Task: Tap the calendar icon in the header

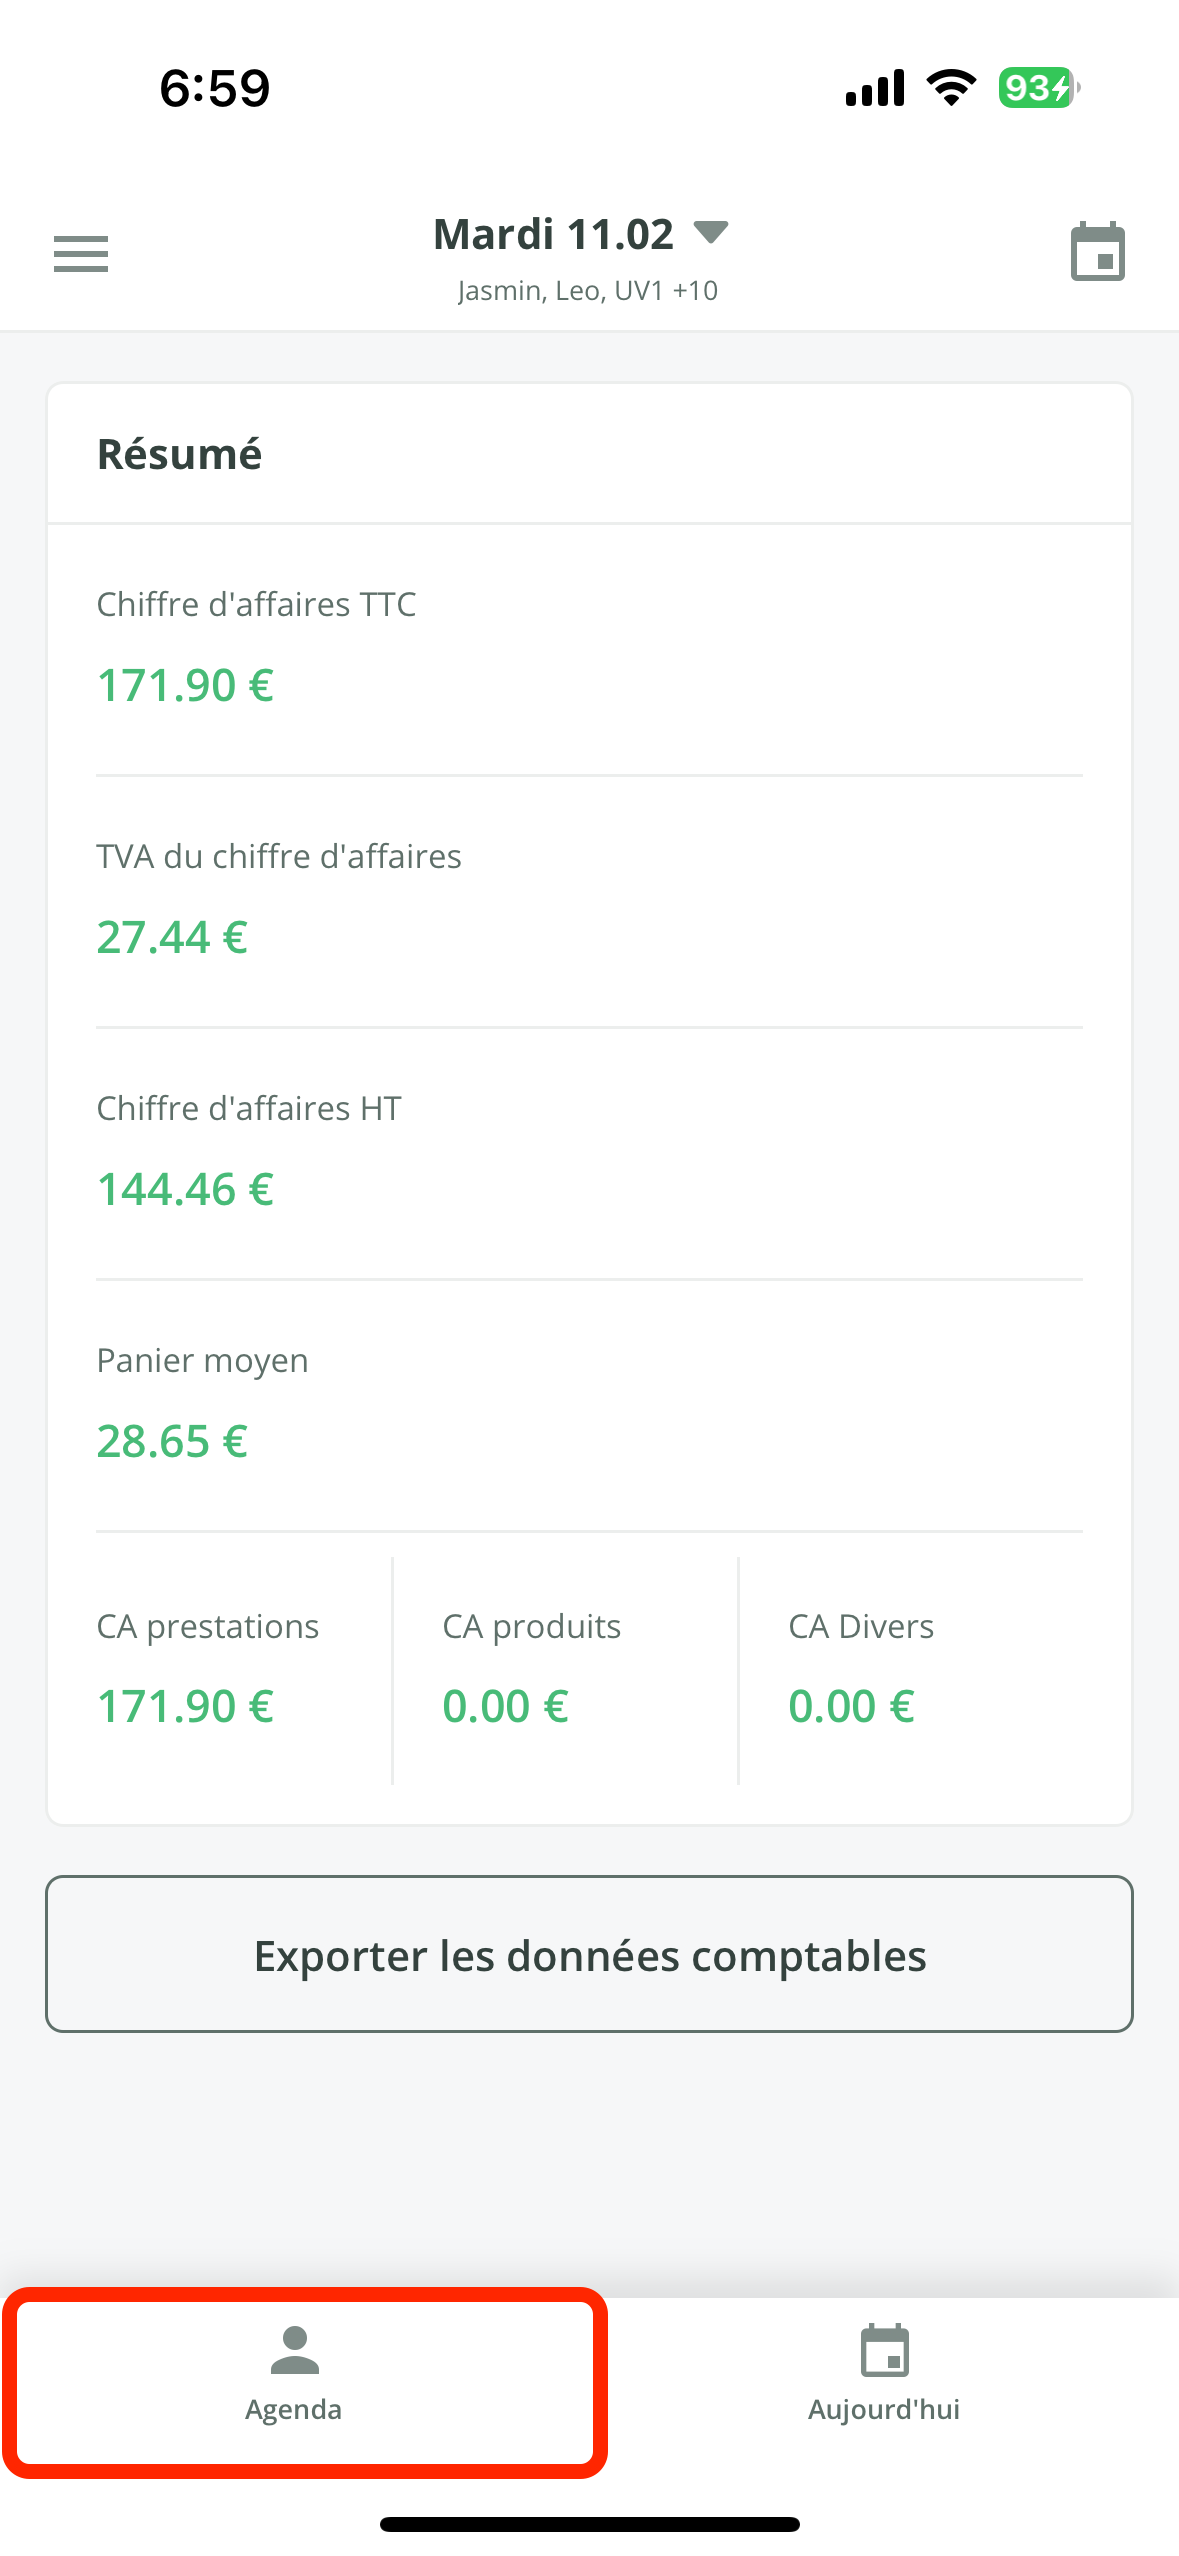Action: pos(1097,252)
